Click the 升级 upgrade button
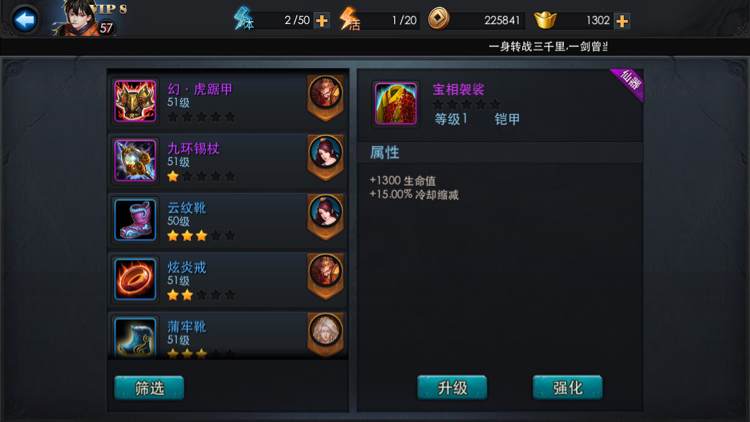 tap(452, 388)
